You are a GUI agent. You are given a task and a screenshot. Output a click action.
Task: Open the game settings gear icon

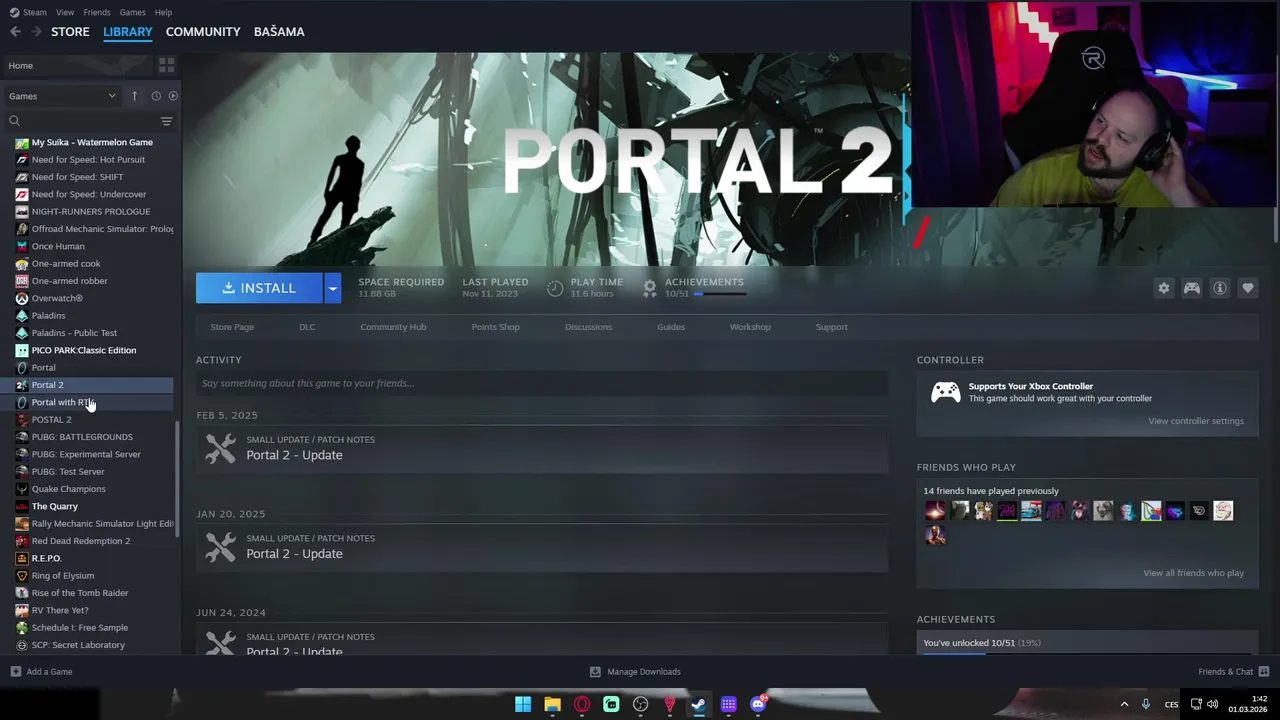pos(1163,288)
